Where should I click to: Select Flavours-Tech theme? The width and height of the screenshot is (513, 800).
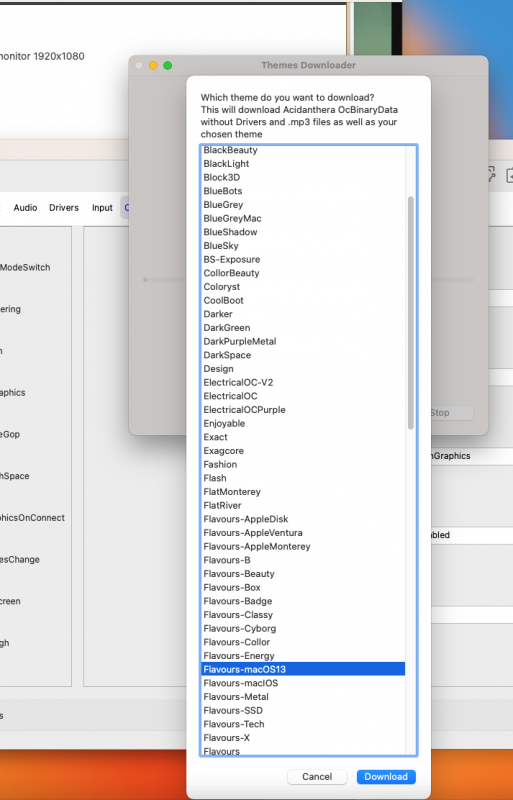[x=303, y=724]
